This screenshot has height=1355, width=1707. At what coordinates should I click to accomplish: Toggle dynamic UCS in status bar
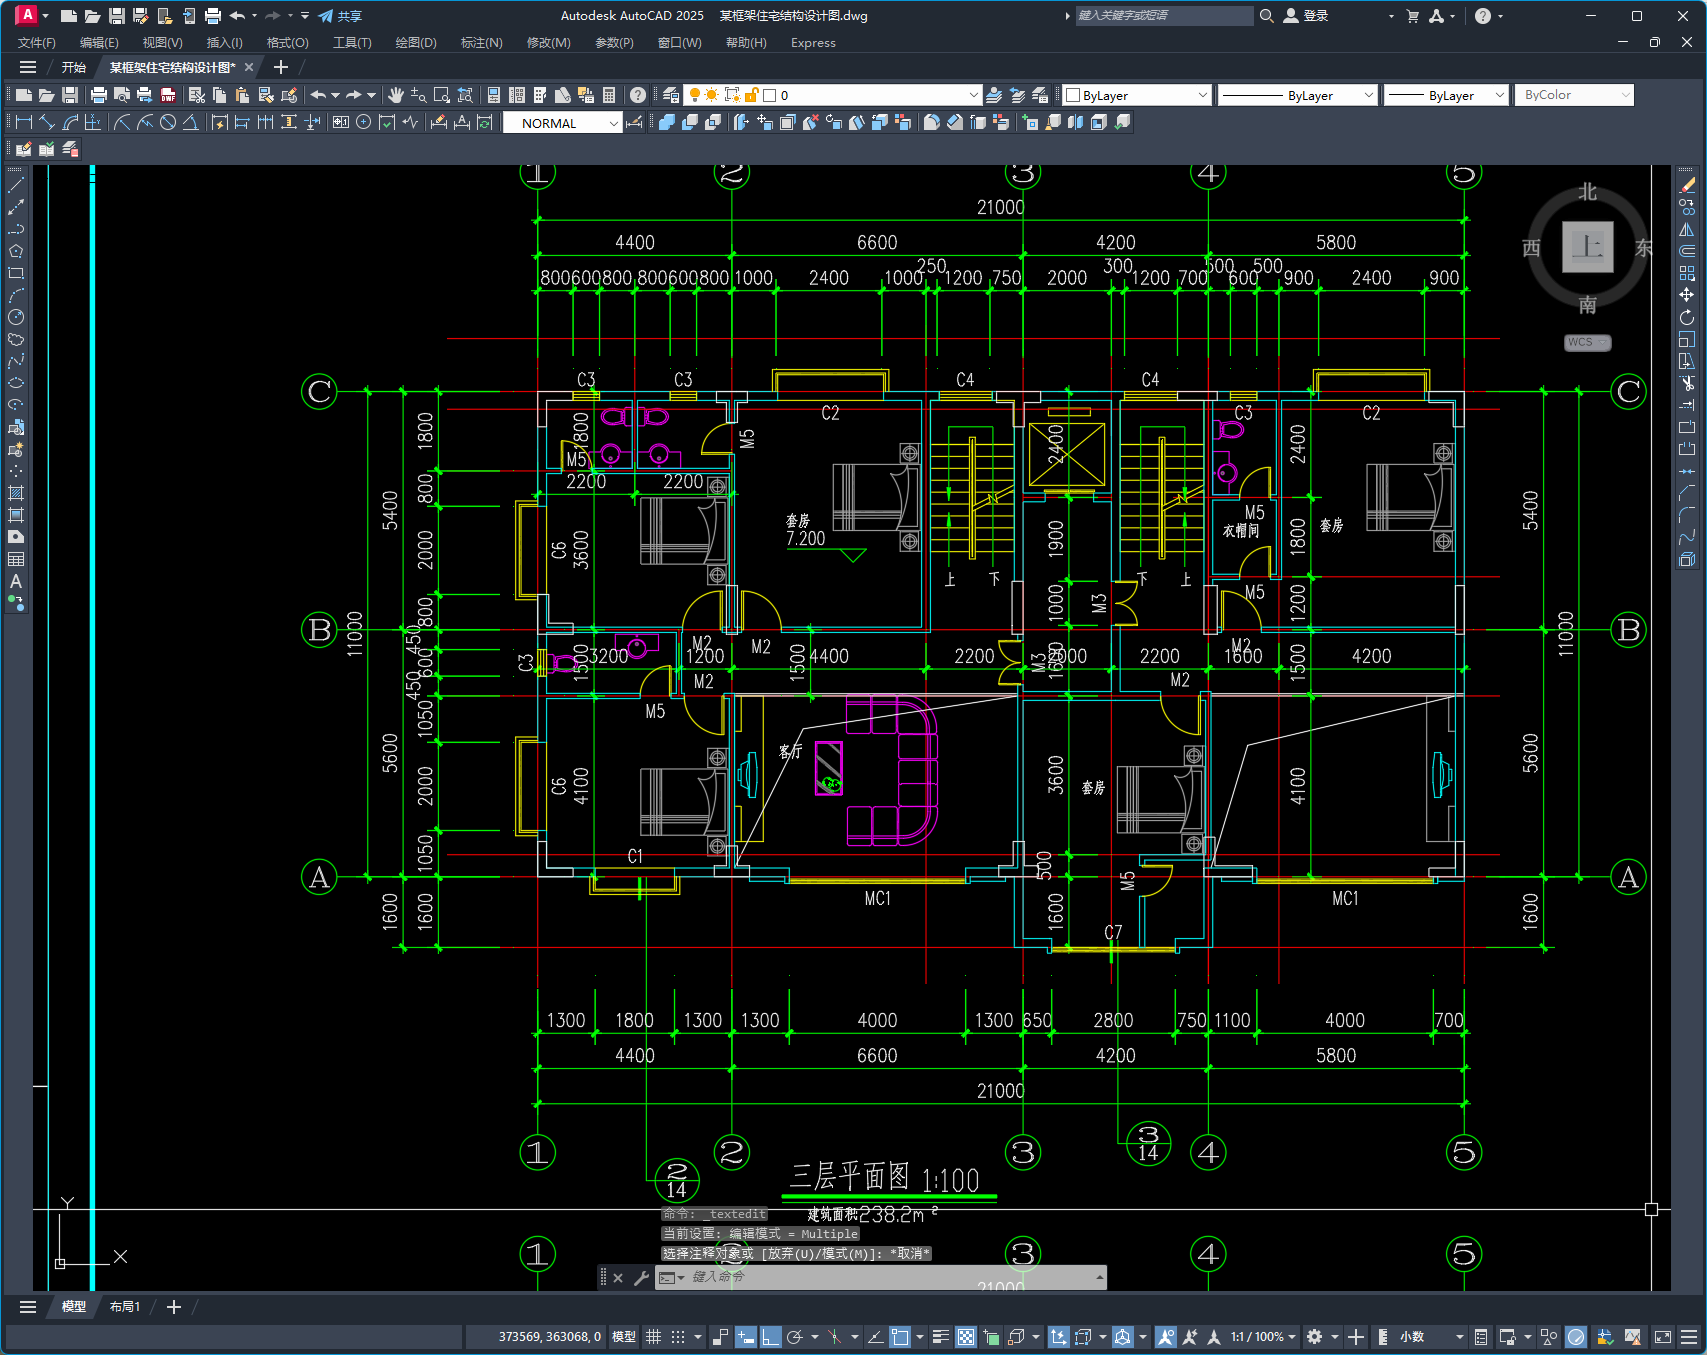point(1059,1337)
